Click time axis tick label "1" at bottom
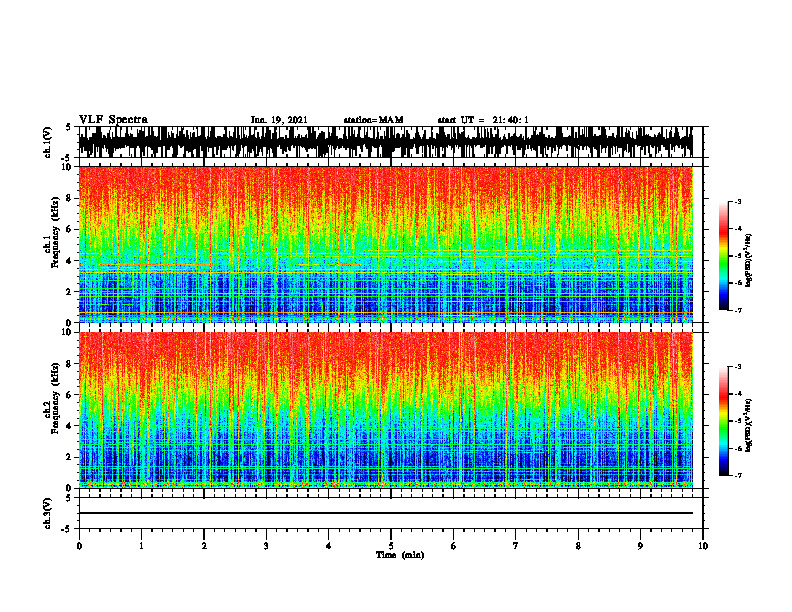This screenshot has width=792, height=612. 141,546
